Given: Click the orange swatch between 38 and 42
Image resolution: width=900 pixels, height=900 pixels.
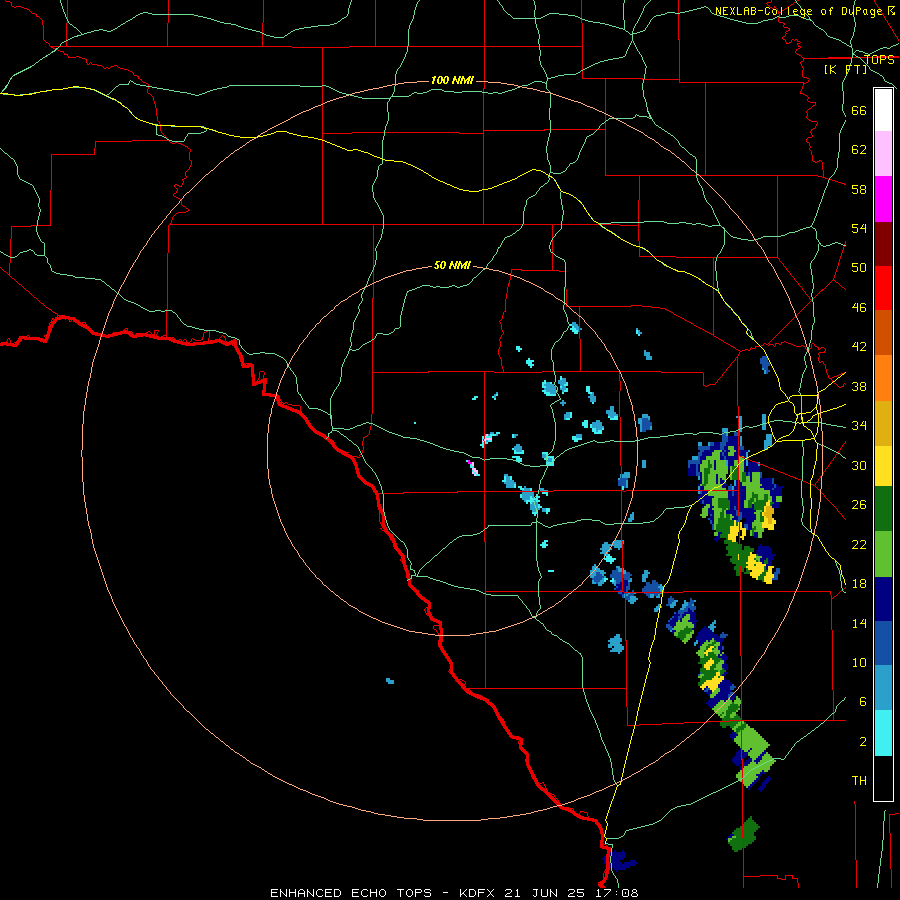Looking at the screenshot, I should (x=883, y=378).
